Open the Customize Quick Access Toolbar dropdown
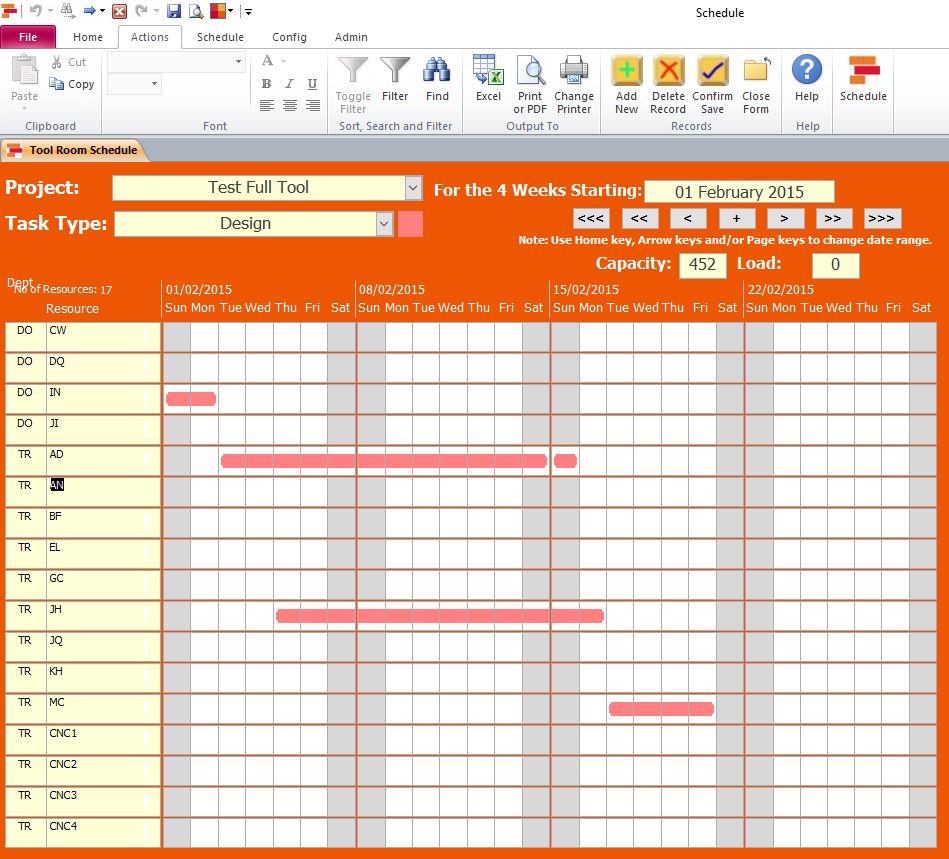This screenshot has width=949, height=859. point(248,12)
